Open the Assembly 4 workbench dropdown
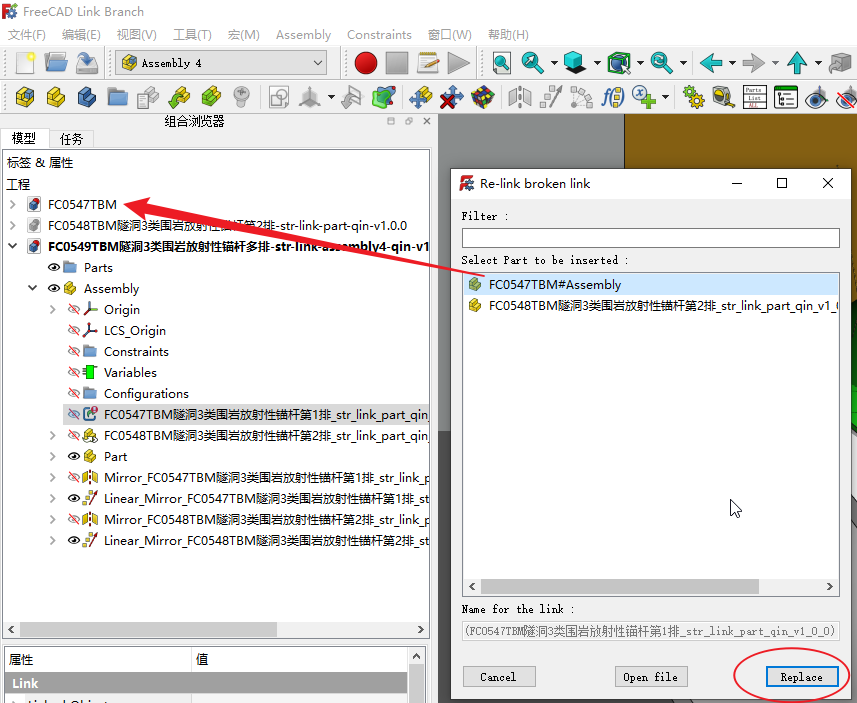857x703 pixels. click(222, 63)
